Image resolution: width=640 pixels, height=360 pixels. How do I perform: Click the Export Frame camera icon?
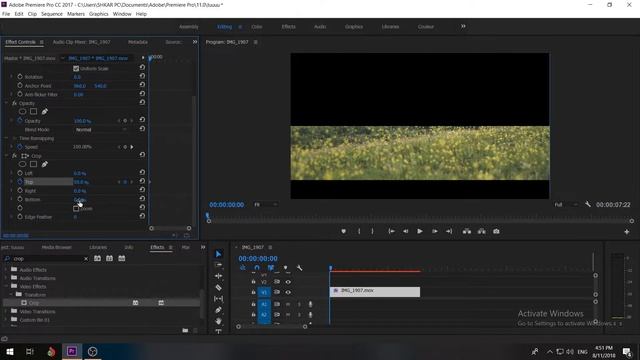(496, 231)
